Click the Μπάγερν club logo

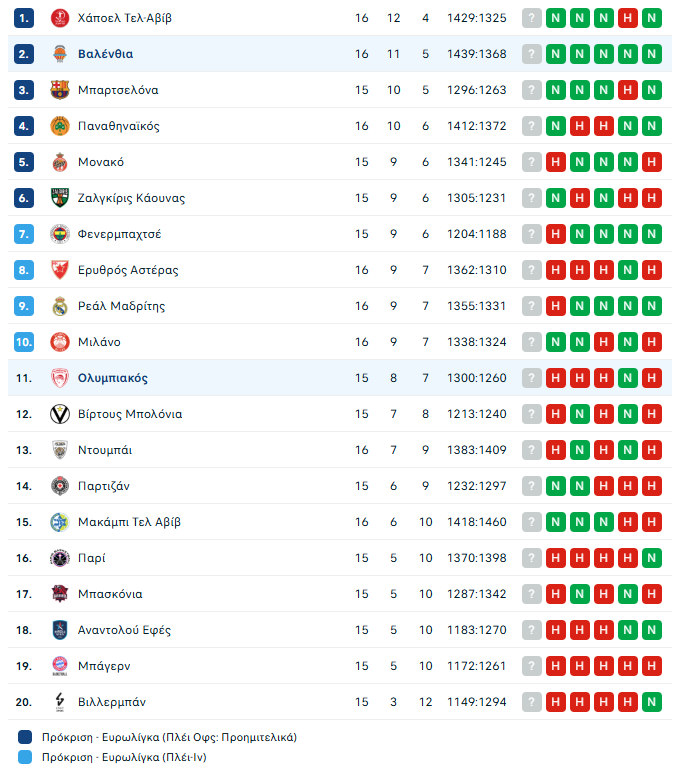[x=59, y=666]
